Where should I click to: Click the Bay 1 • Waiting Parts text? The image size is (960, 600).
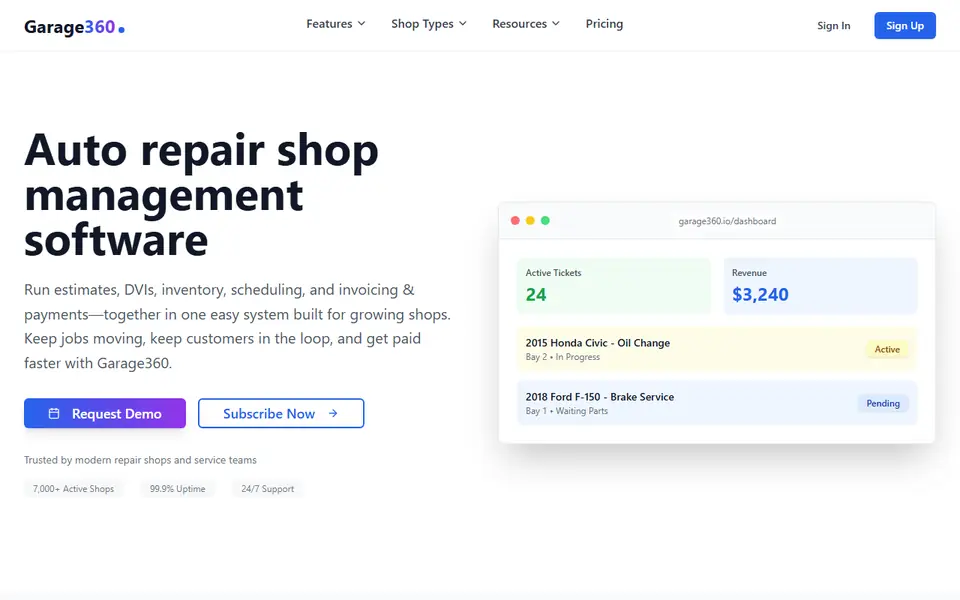click(567, 411)
